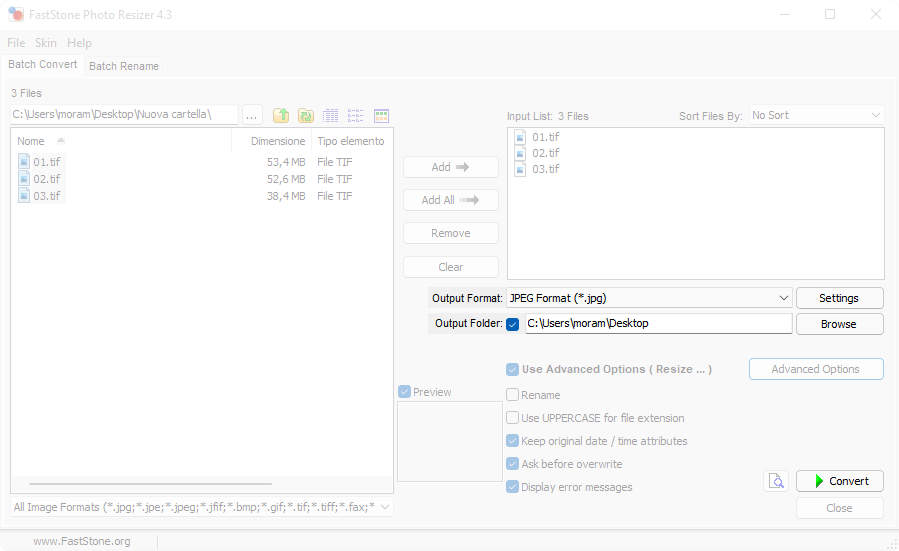The image size is (899, 551).
Task: Start conversion with the Convert button
Action: coord(839,481)
